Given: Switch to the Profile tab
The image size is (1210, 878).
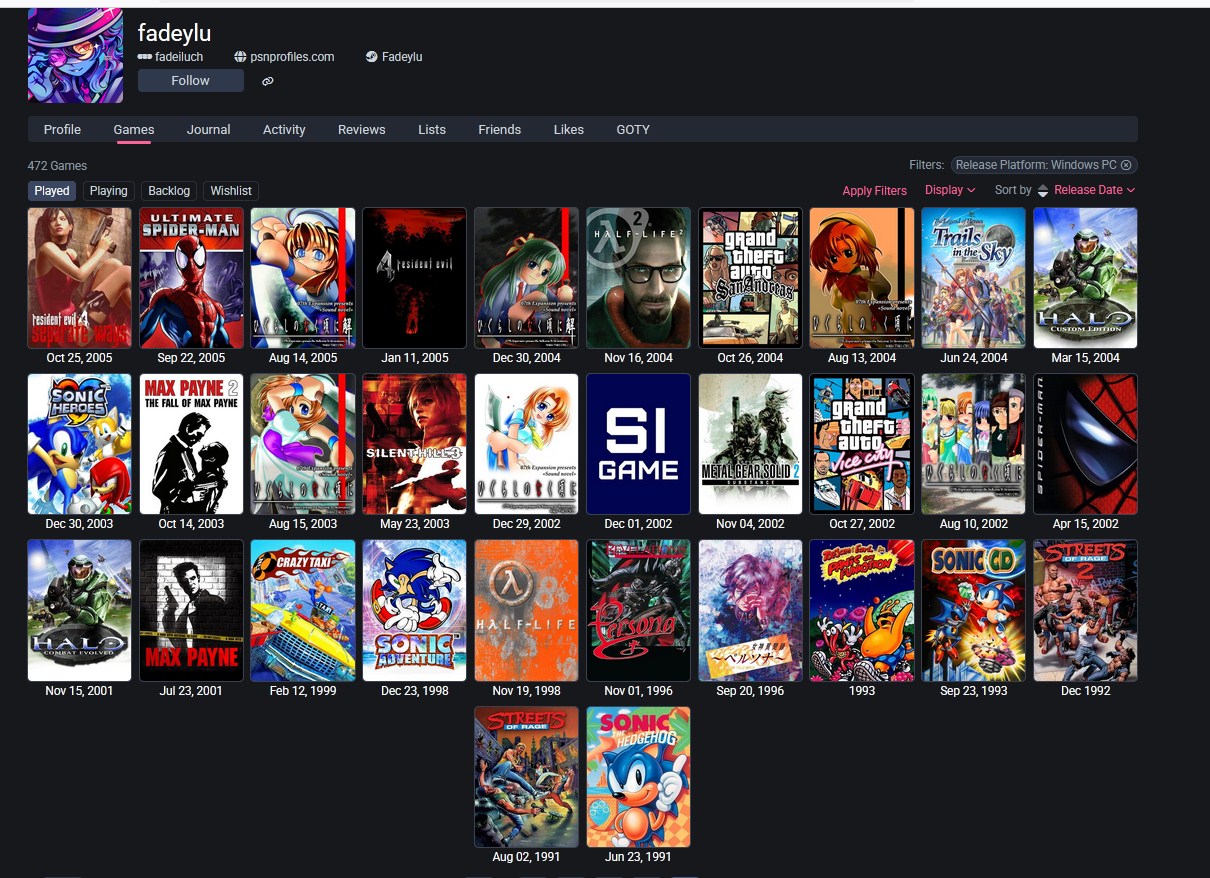Looking at the screenshot, I should pyautogui.click(x=62, y=129).
